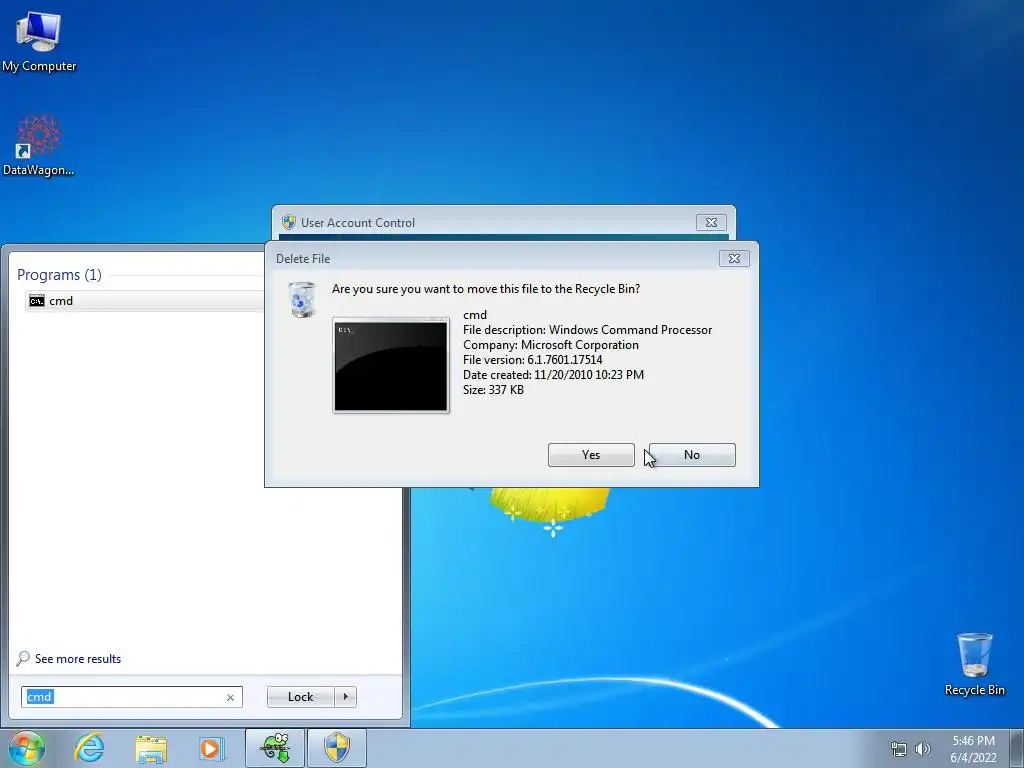Click the Date created: 11/20/2010 10:23 PM text
The image size is (1024, 768).
tap(554, 375)
